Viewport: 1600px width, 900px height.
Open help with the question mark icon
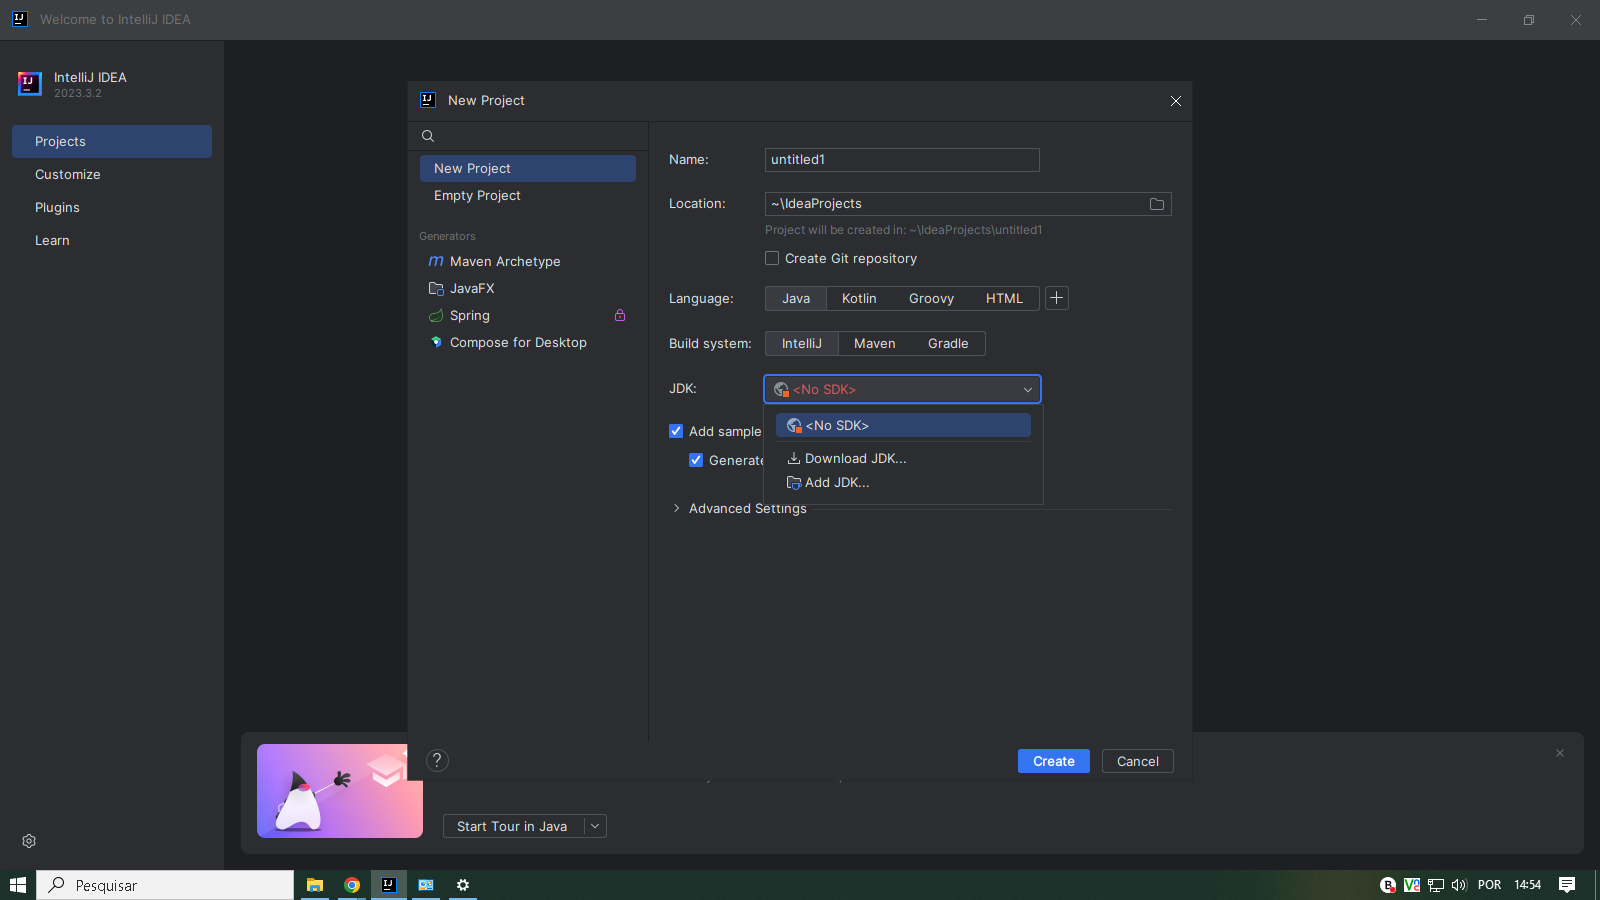437,760
